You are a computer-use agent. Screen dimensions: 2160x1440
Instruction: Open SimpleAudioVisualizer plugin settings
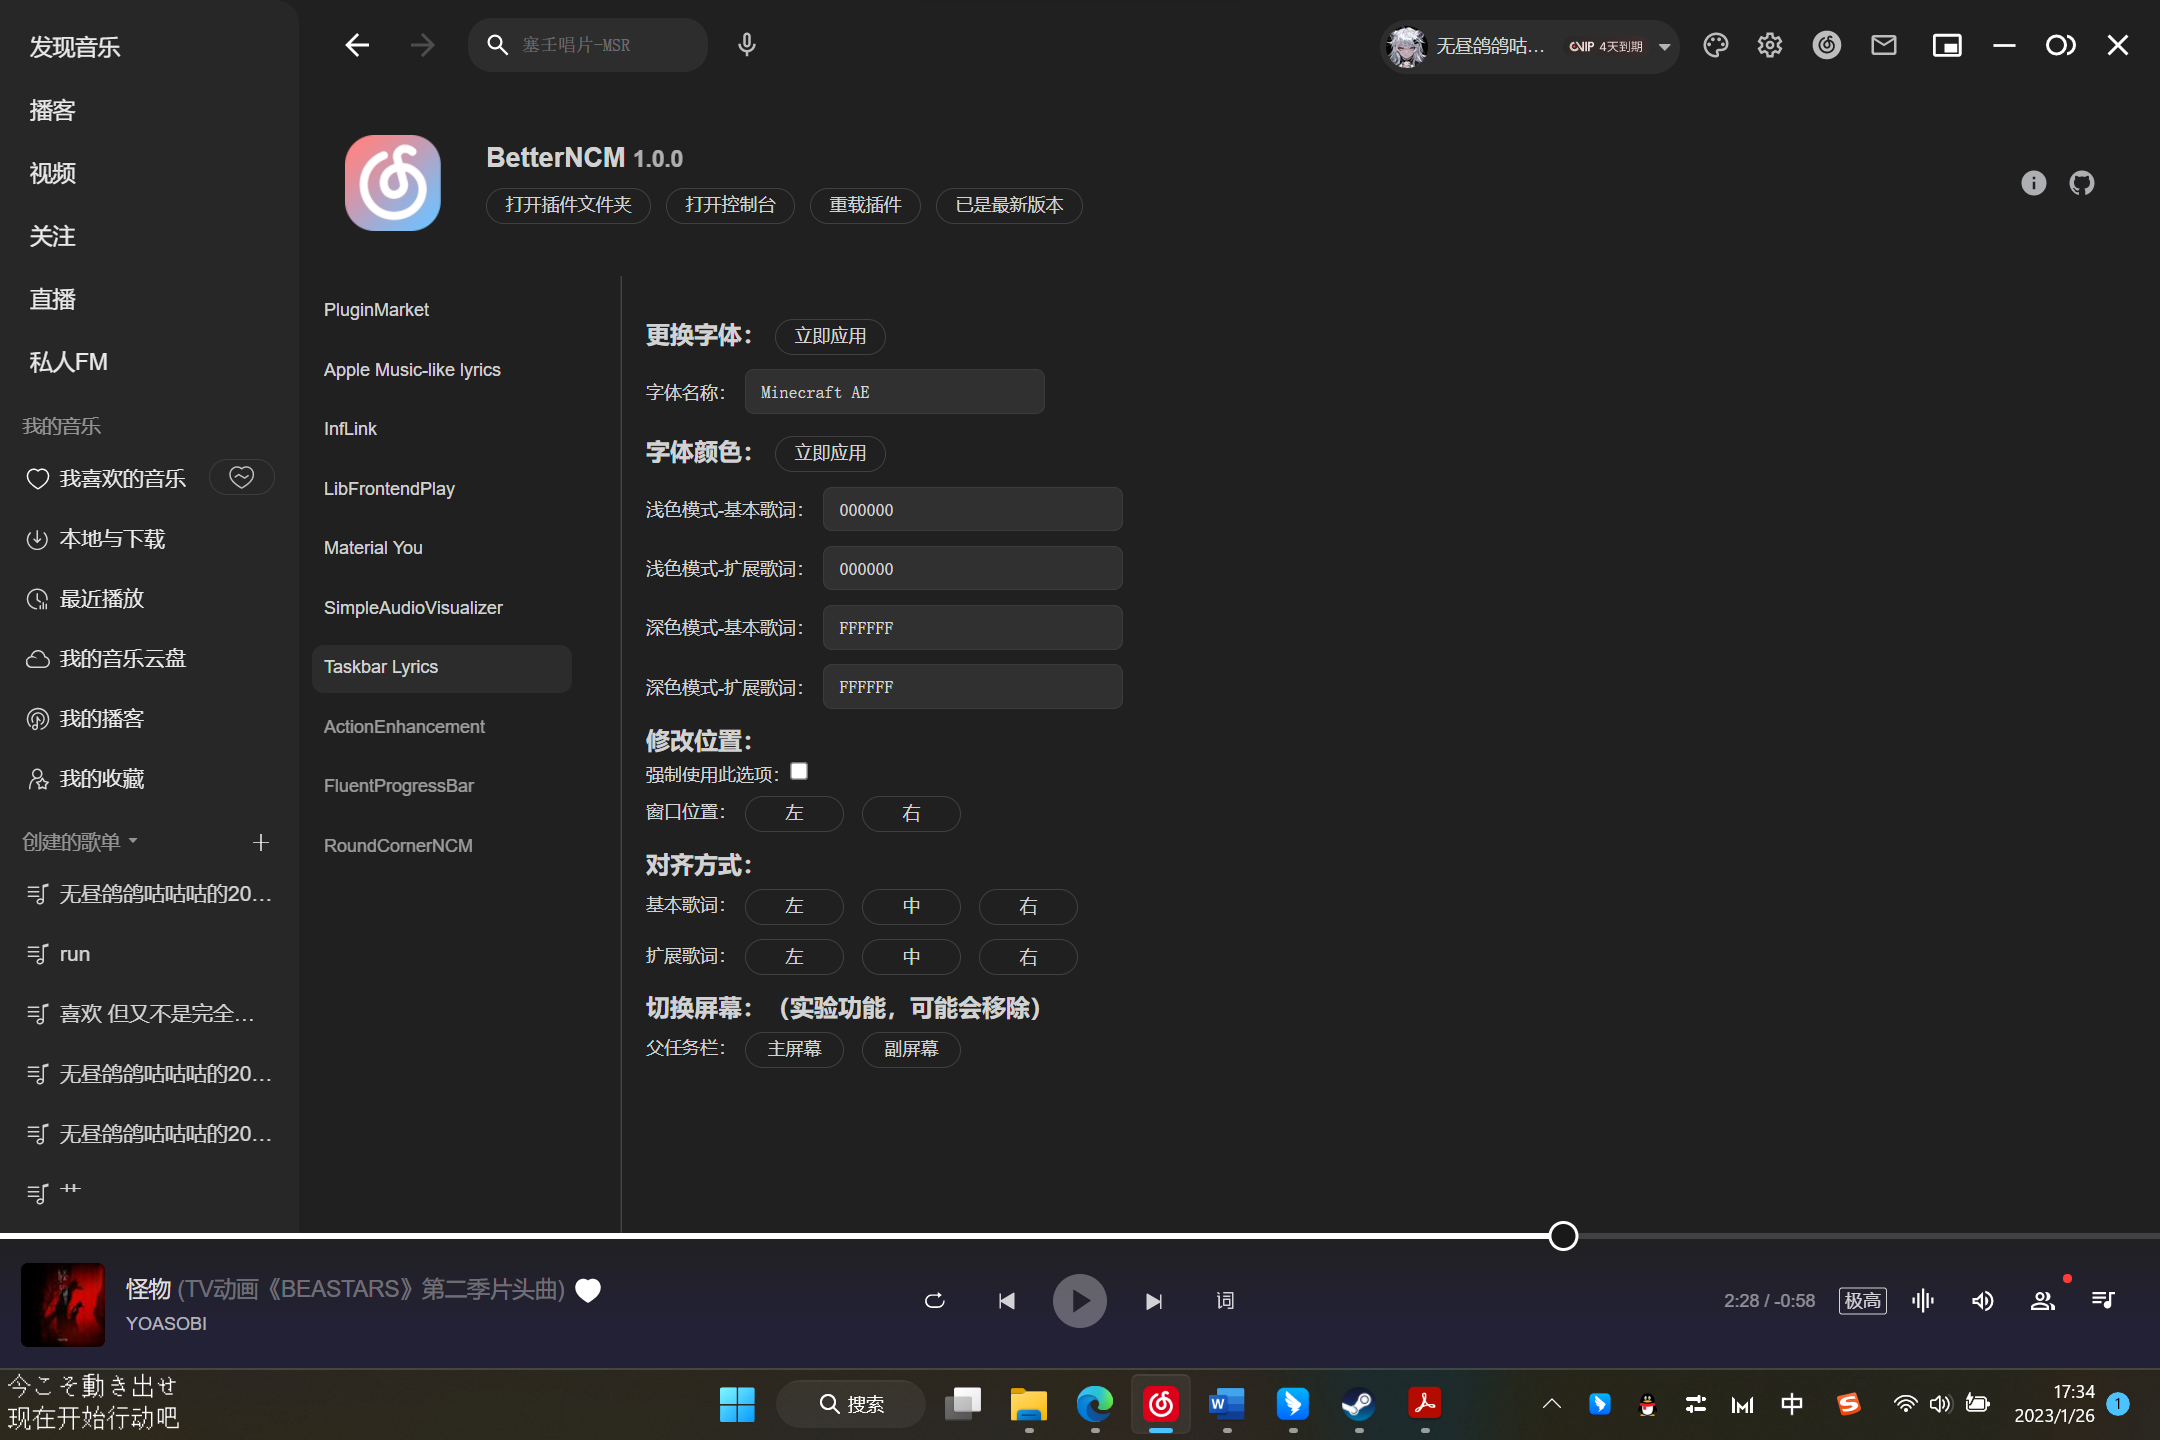pyautogui.click(x=413, y=608)
